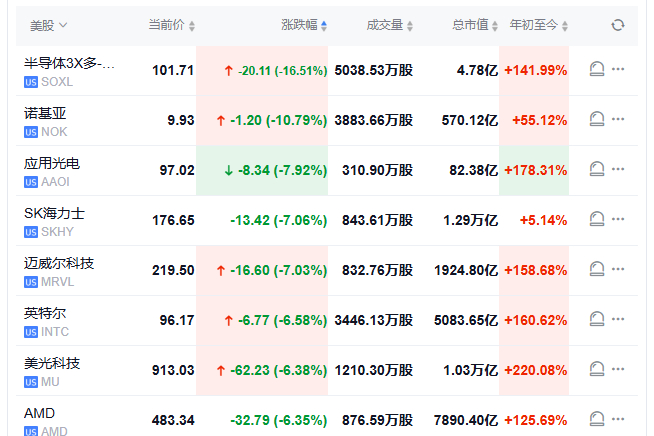Open more options for SOXL row

click(618, 69)
